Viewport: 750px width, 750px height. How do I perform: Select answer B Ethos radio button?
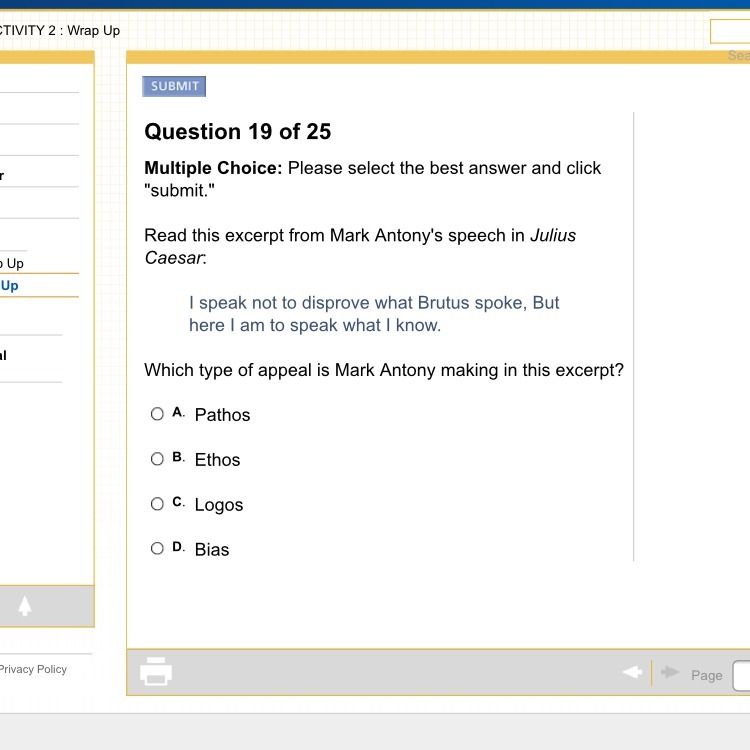pyautogui.click(x=157, y=459)
